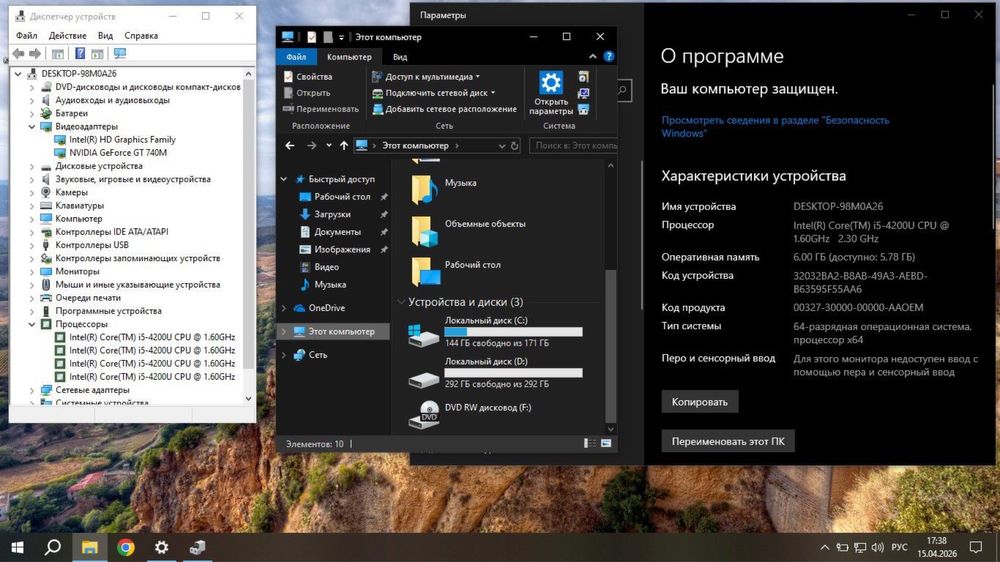Open the Вид menu in Device Manager
The image size is (1000, 562).
[105, 36]
